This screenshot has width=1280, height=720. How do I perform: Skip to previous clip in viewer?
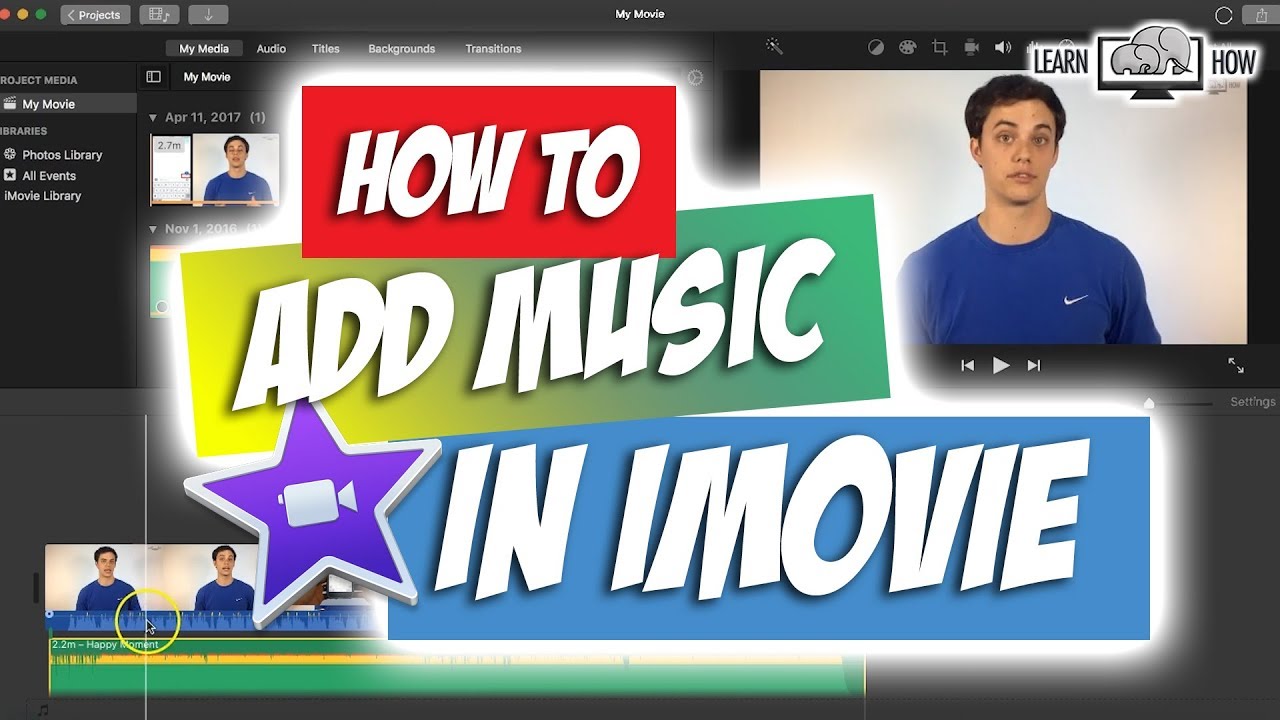(x=967, y=366)
